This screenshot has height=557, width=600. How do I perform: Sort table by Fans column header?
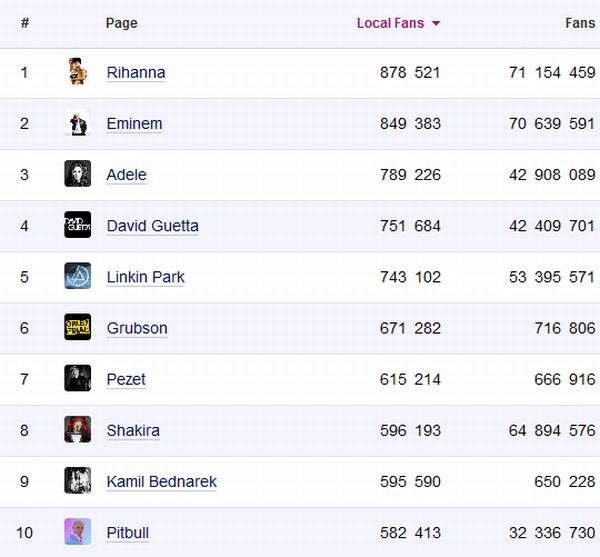pyautogui.click(x=580, y=23)
